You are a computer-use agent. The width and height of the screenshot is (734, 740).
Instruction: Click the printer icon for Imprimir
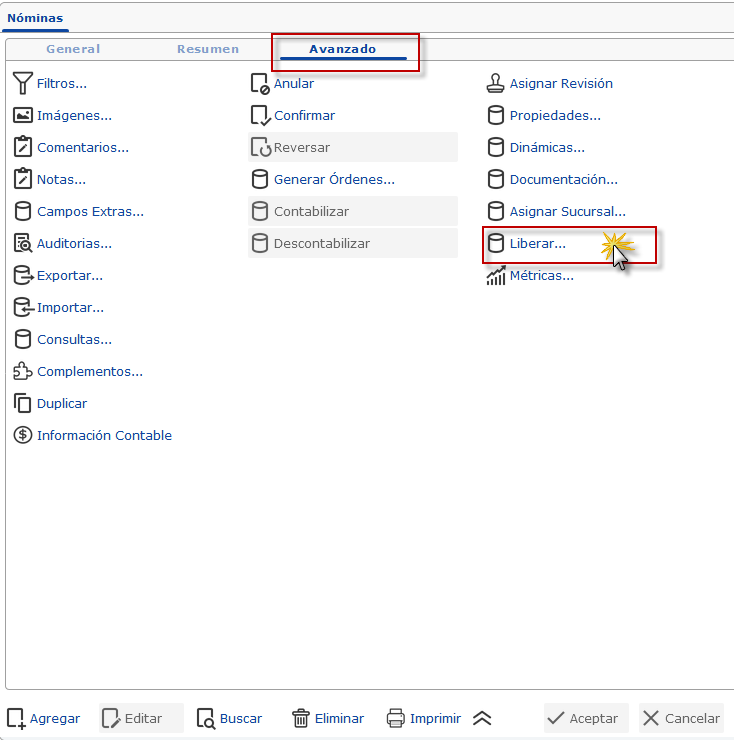[x=396, y=718]
